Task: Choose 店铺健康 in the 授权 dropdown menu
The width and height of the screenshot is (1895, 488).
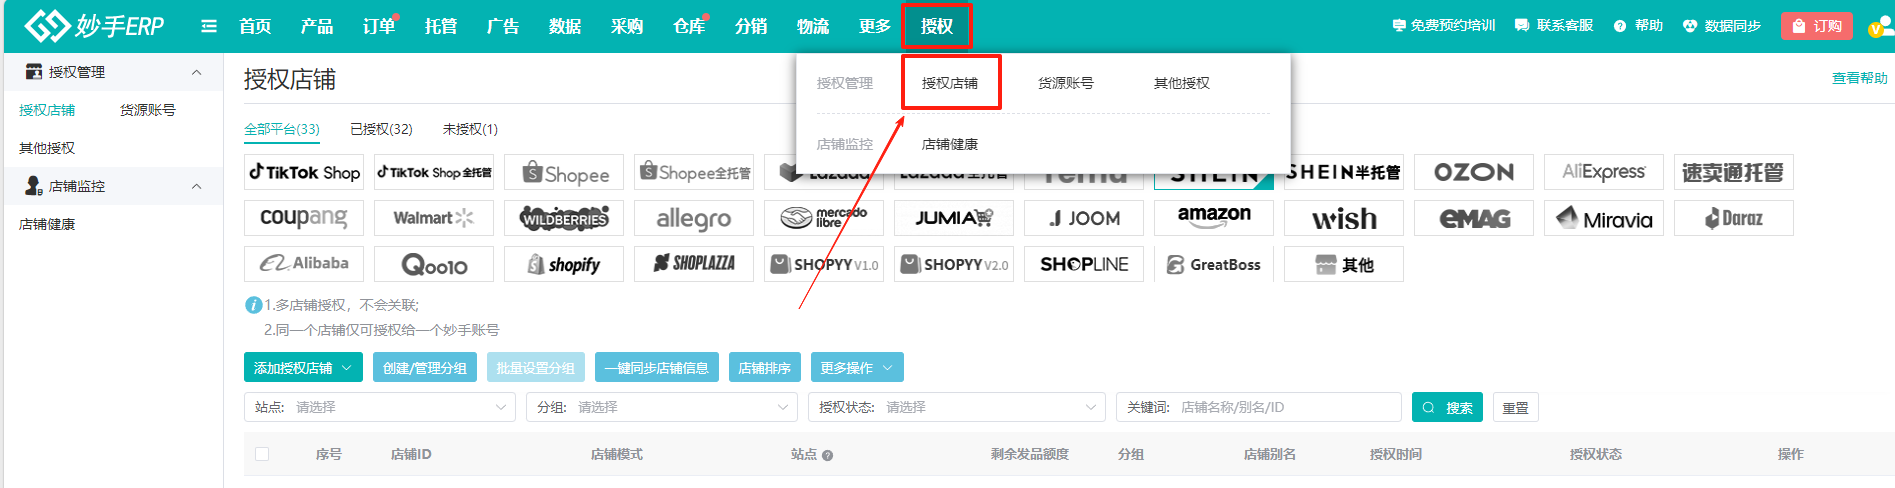Action: tap(950, 144)
